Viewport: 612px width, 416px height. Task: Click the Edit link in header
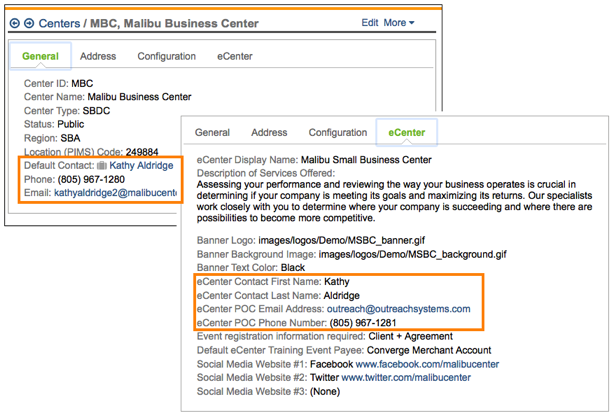coord(370,22)
